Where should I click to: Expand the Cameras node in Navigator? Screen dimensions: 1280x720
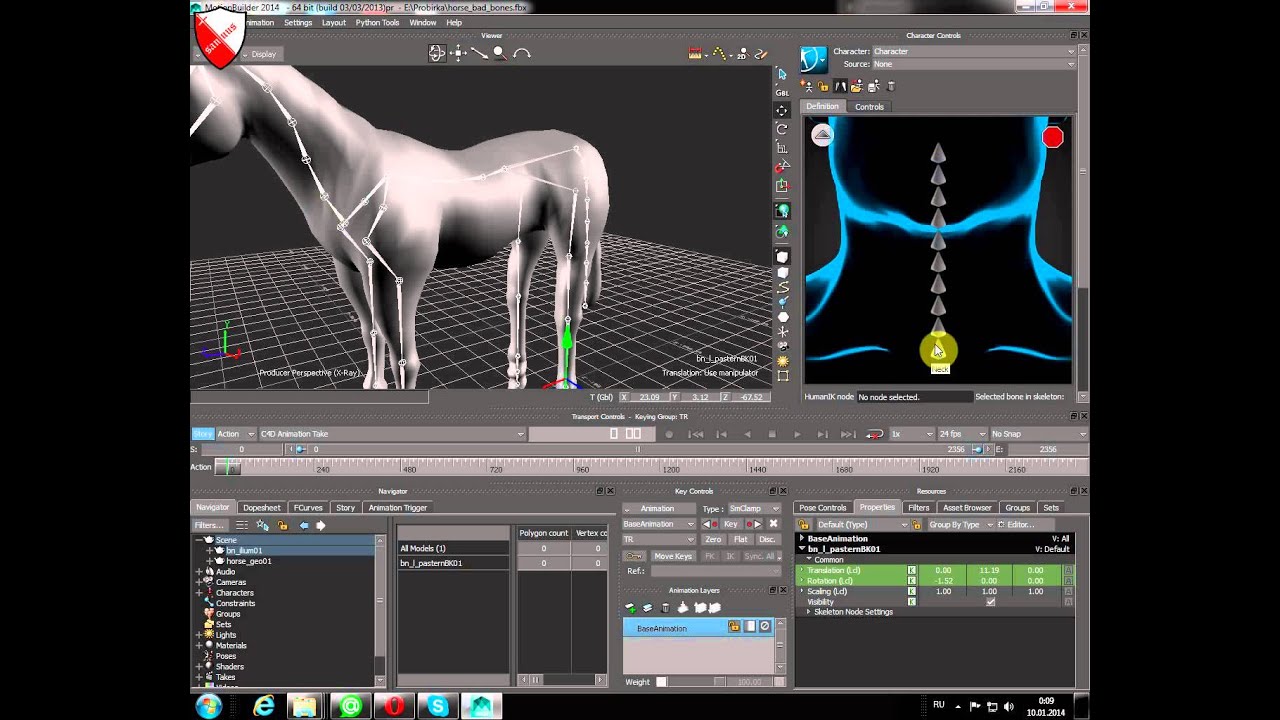point(199,582)
